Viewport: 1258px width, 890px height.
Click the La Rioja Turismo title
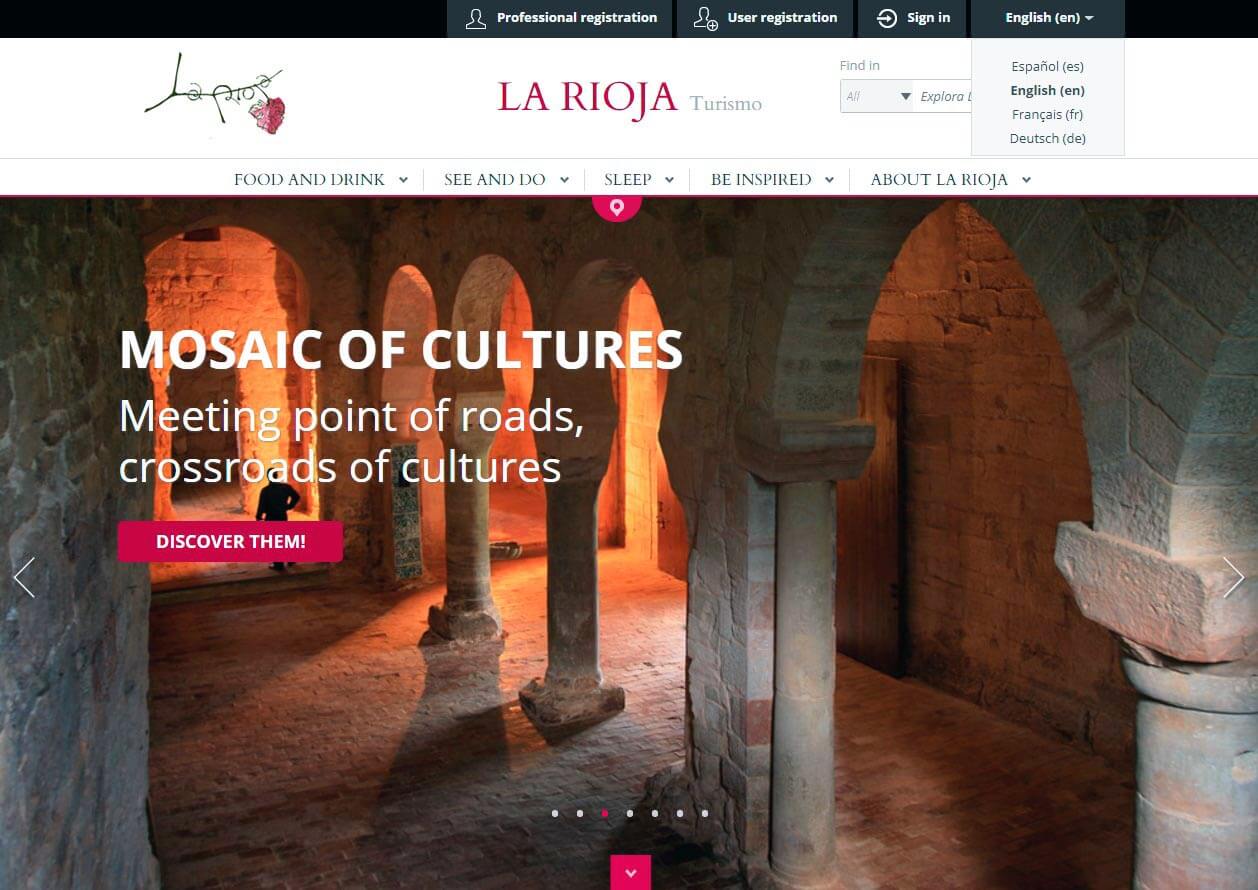click(x=629, y=97)
